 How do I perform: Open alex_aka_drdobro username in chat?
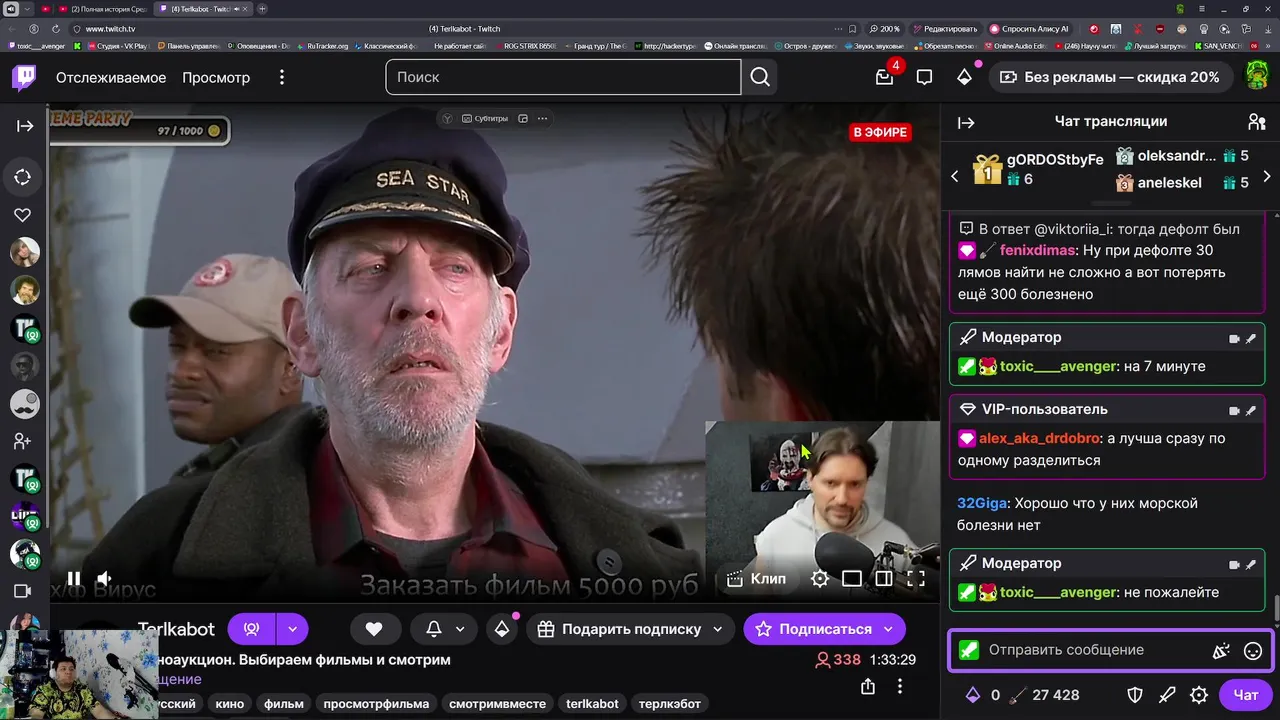pos(1037,438)
